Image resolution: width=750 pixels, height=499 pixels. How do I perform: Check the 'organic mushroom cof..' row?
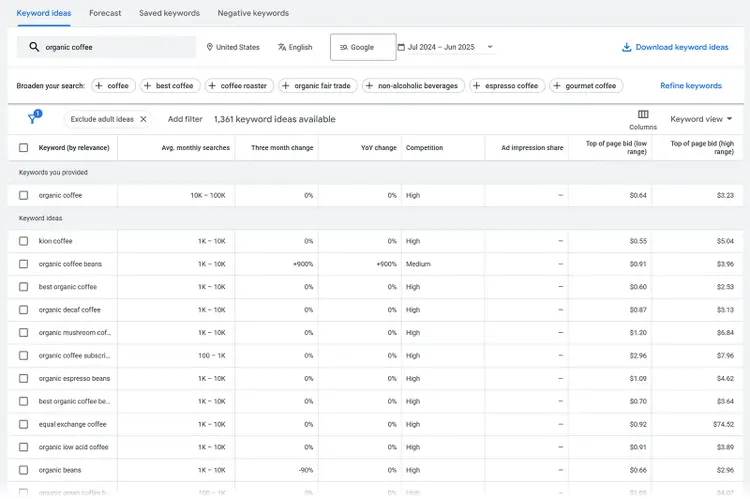coord(23,333)
